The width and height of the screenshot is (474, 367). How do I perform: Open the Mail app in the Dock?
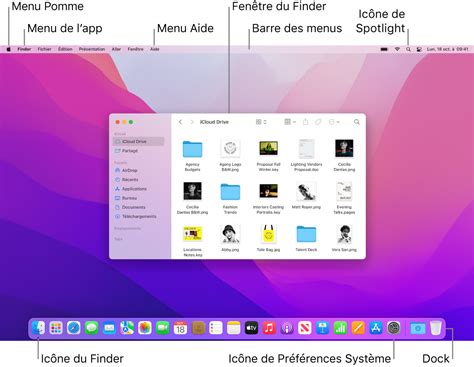point(109,328)
